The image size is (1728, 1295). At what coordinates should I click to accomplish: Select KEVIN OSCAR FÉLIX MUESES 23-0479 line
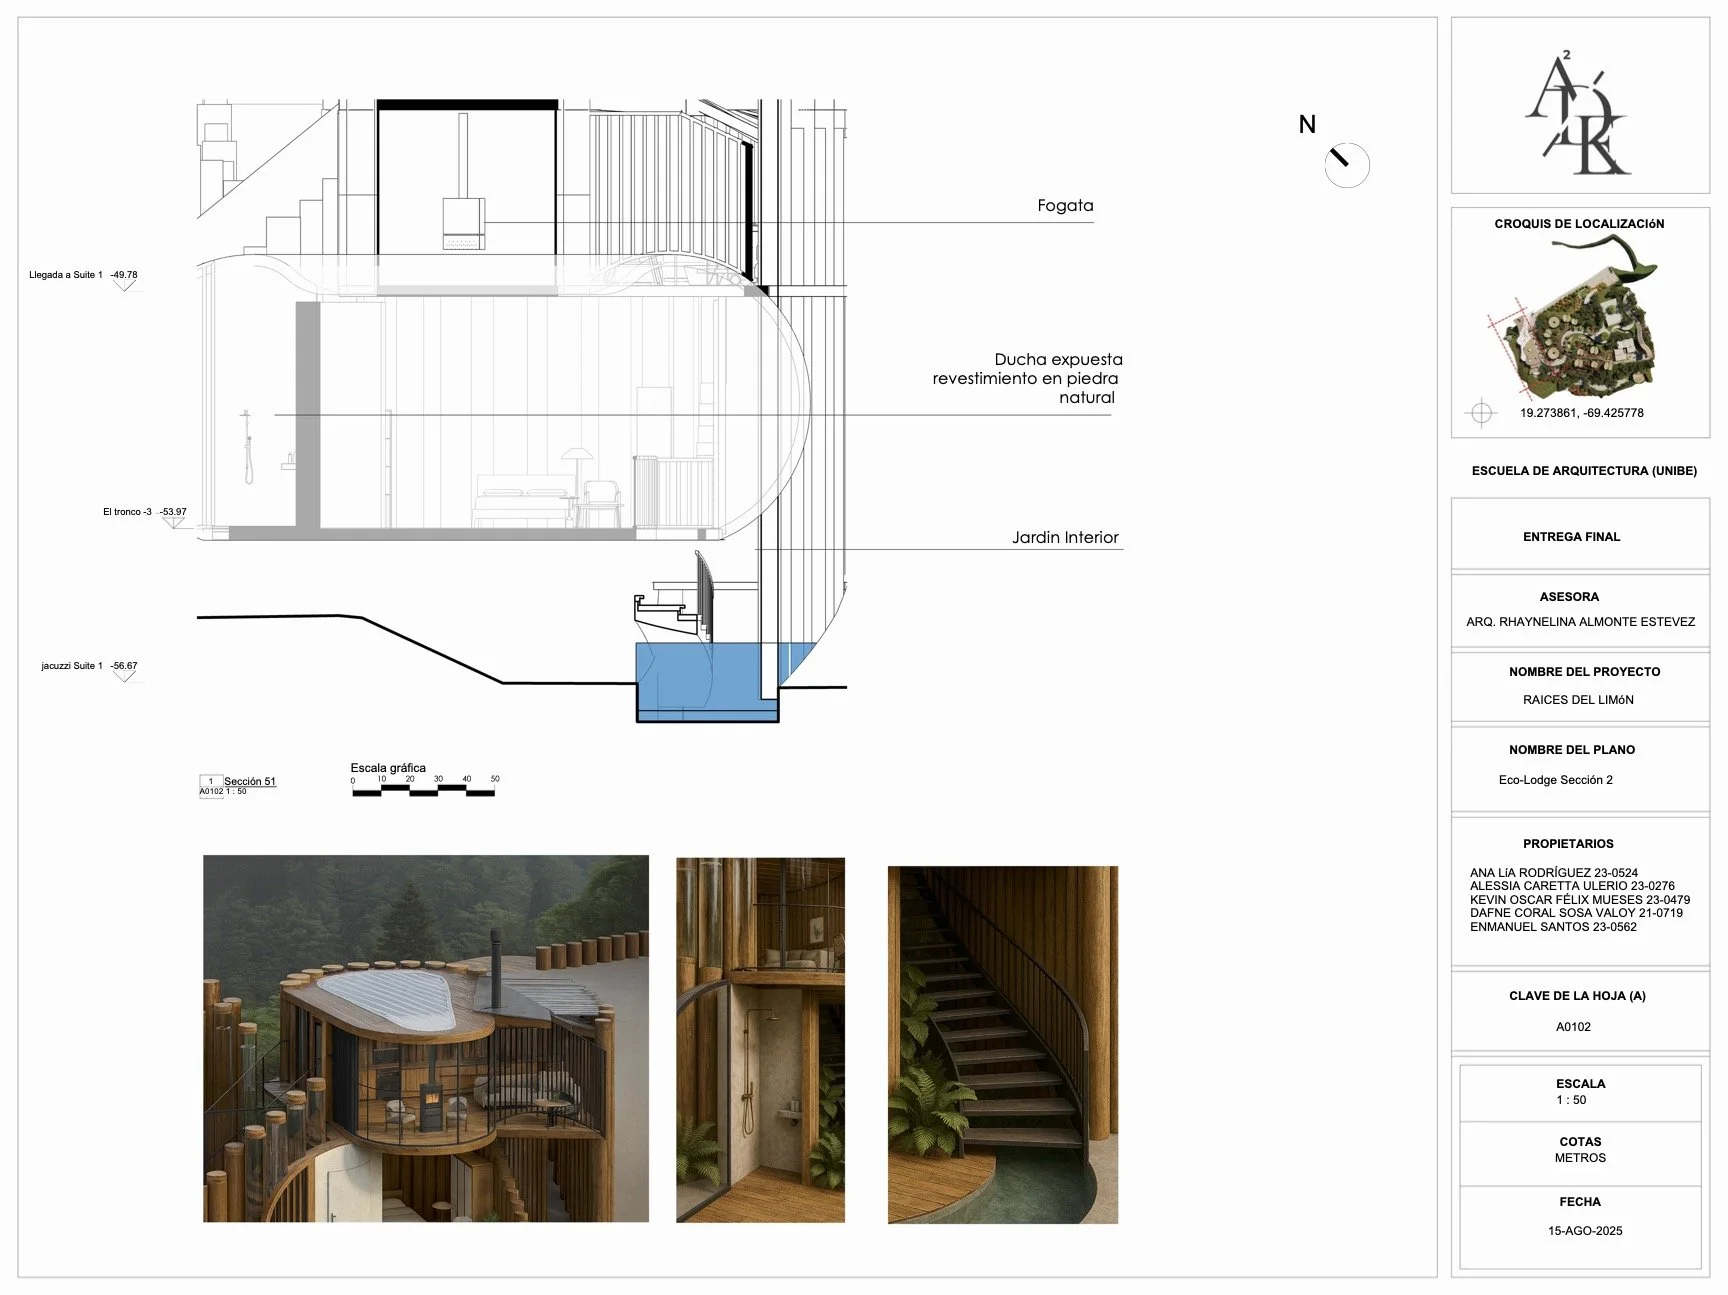point(1580,900)
